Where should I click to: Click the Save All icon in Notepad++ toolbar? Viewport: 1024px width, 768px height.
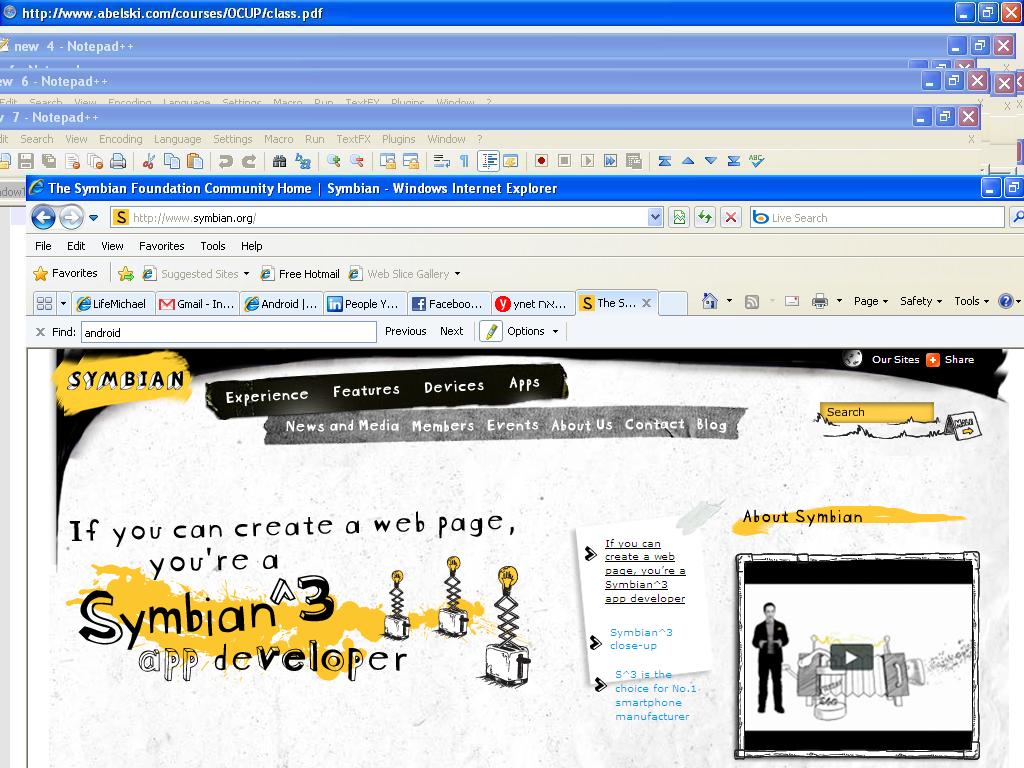tap(49, 161)
